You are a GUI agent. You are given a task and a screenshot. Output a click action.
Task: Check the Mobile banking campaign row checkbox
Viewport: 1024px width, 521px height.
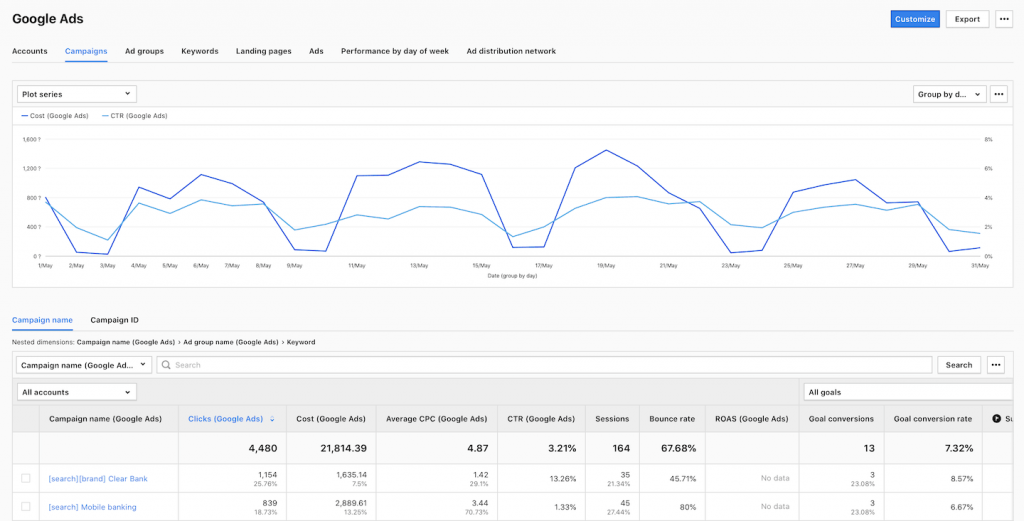[26, 507]
